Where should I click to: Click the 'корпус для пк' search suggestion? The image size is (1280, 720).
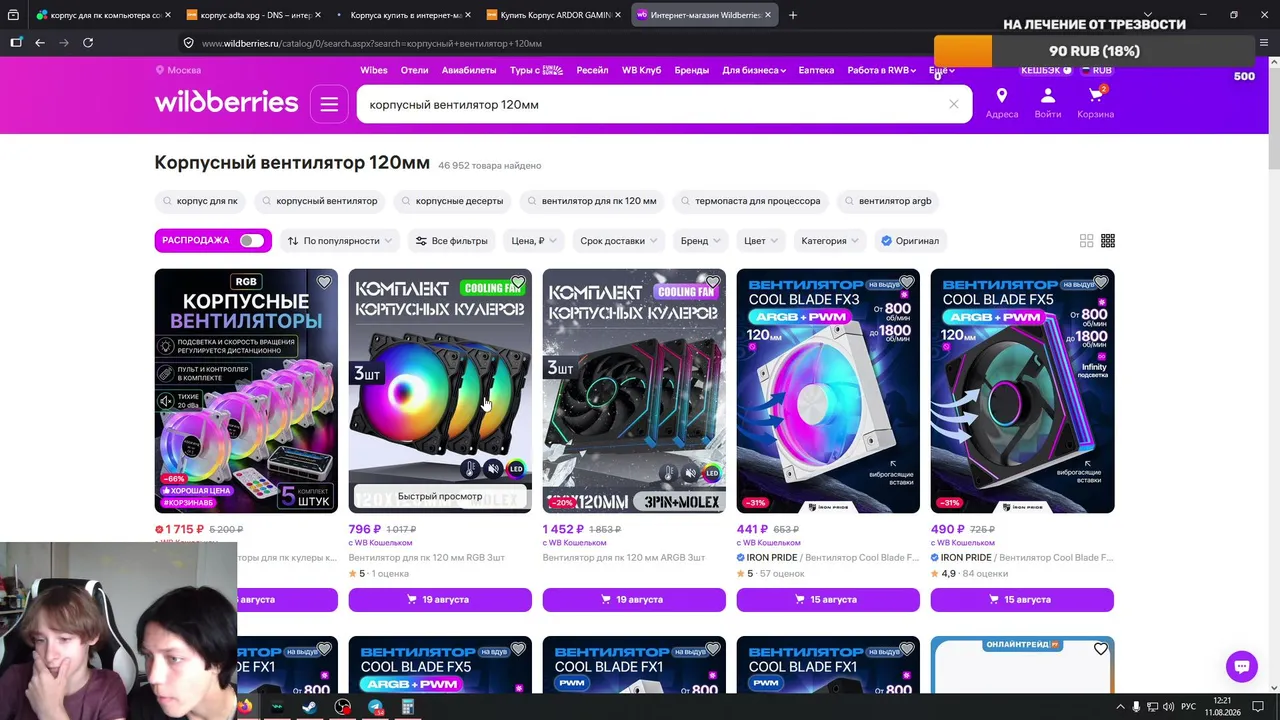pyautogui.click(x=200, y=201)
